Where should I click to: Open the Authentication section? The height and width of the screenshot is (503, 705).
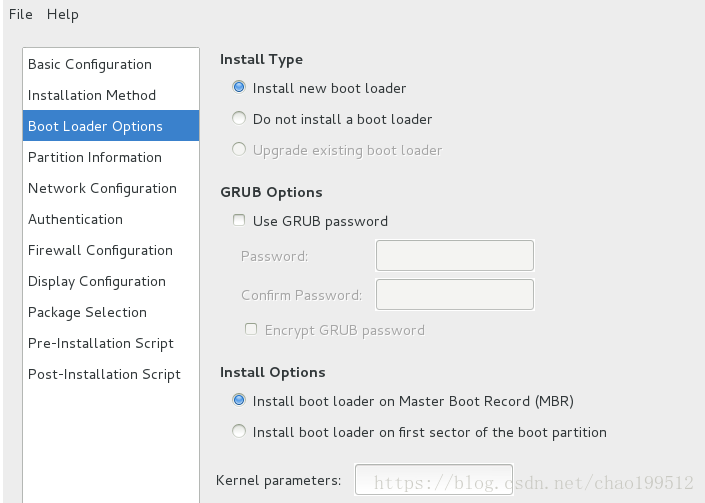[111, 219]
